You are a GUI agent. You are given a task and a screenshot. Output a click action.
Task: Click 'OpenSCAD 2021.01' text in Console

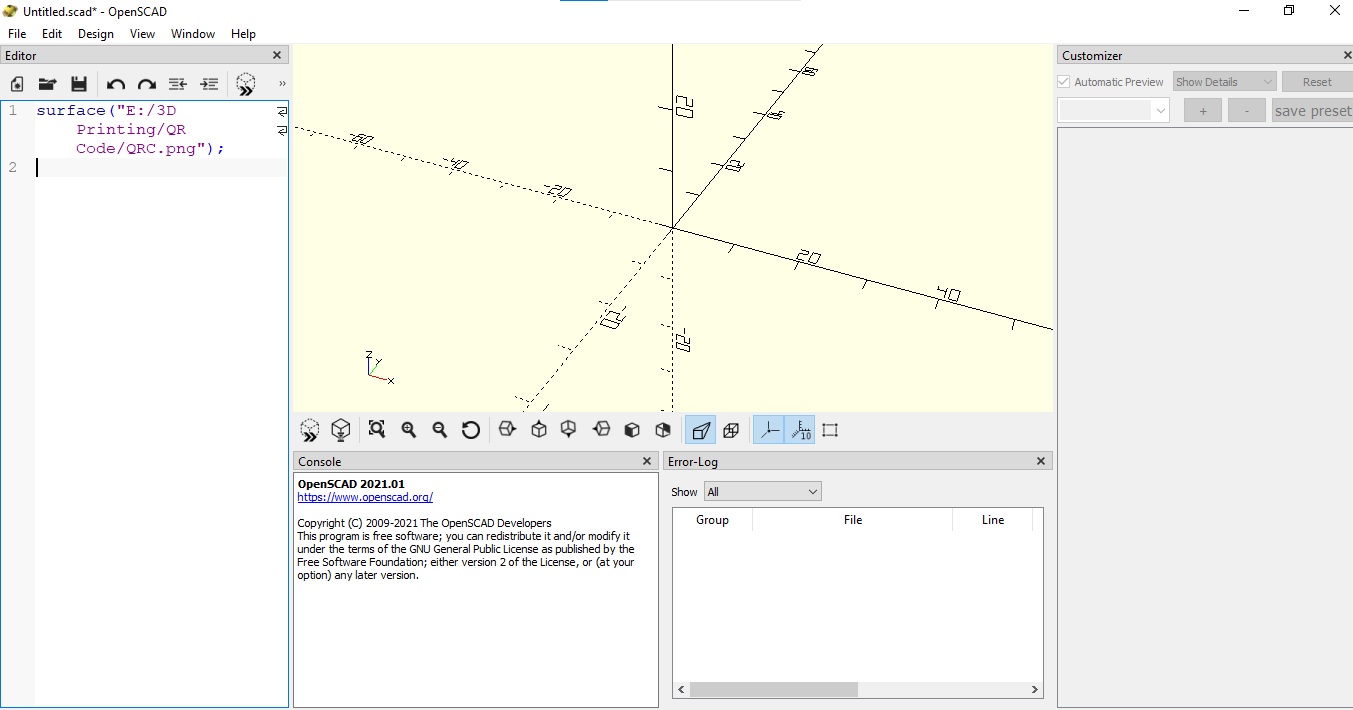pyautogui.click(x=351, y=484)
